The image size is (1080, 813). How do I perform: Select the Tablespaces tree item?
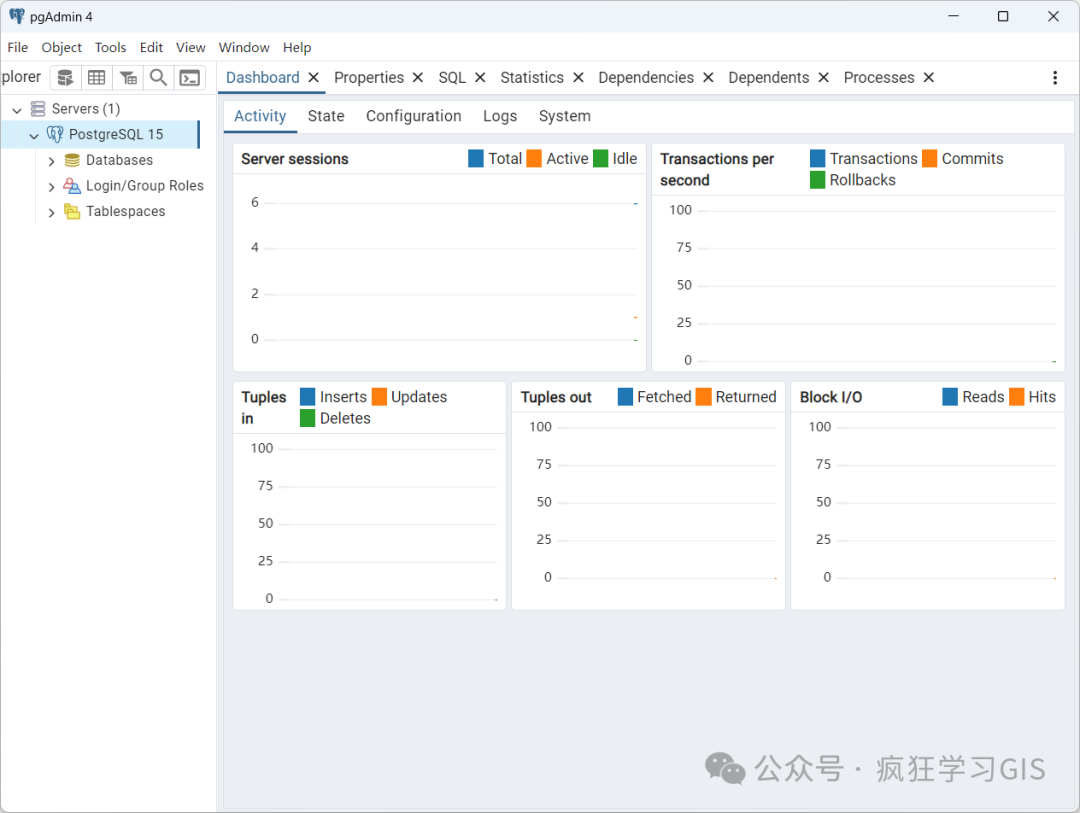coord(125,211)
